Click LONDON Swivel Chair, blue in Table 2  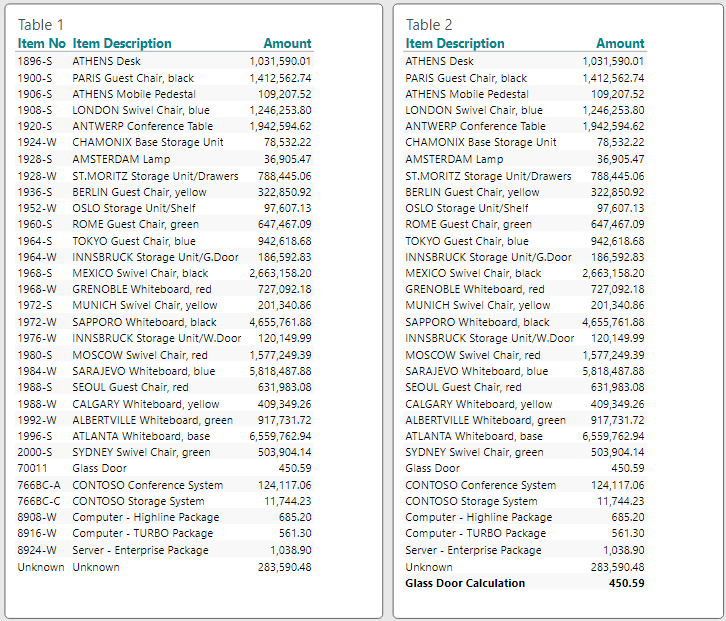pos(474,110)
